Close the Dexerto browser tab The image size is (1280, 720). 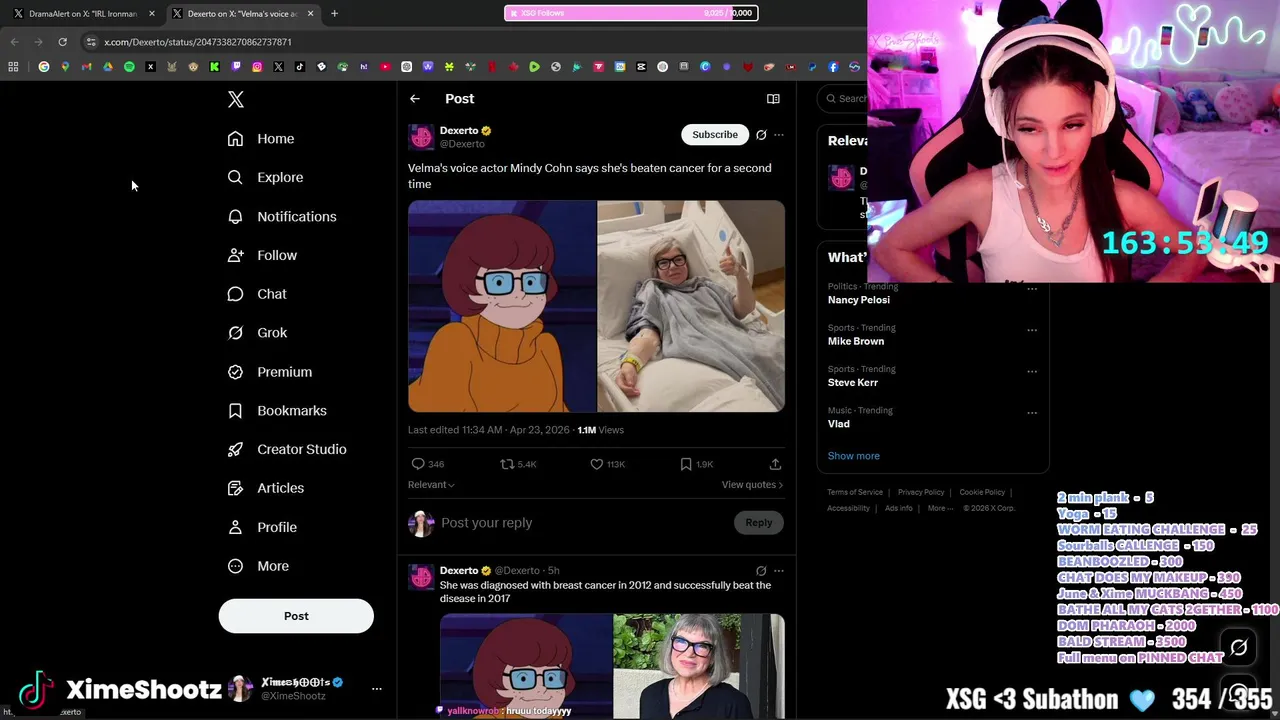point(310,13)
